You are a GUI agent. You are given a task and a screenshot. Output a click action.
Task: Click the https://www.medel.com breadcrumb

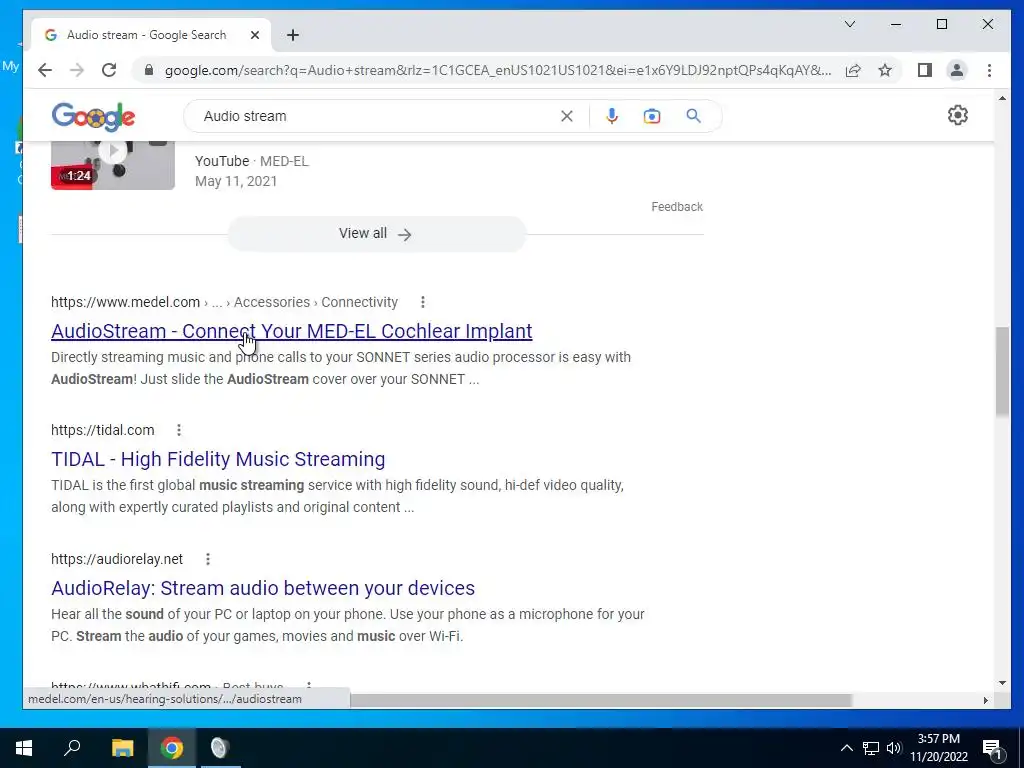coord(125,302)
